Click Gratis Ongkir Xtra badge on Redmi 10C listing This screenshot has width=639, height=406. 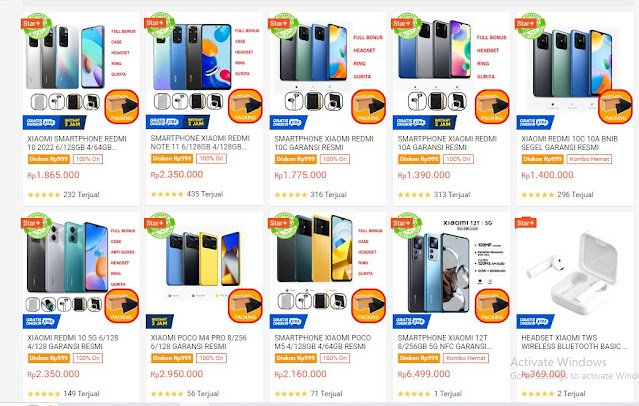[x=288, y=122]
